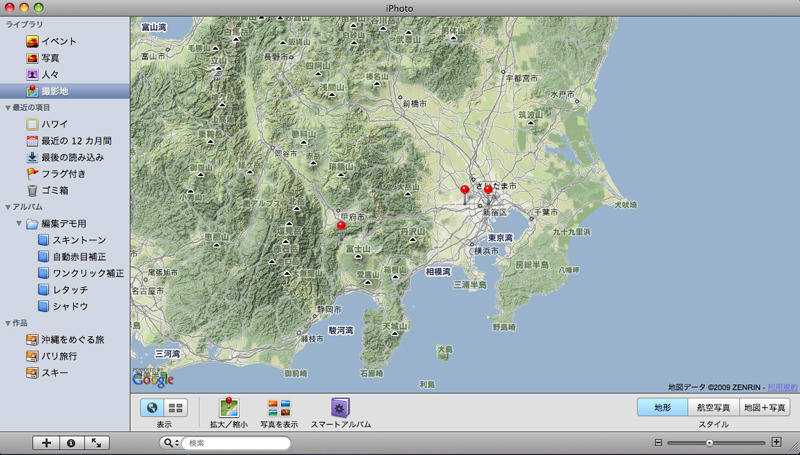Click the 千葉市 map label
Viewport: 800px width, 455px height.
tap(545, 212)
